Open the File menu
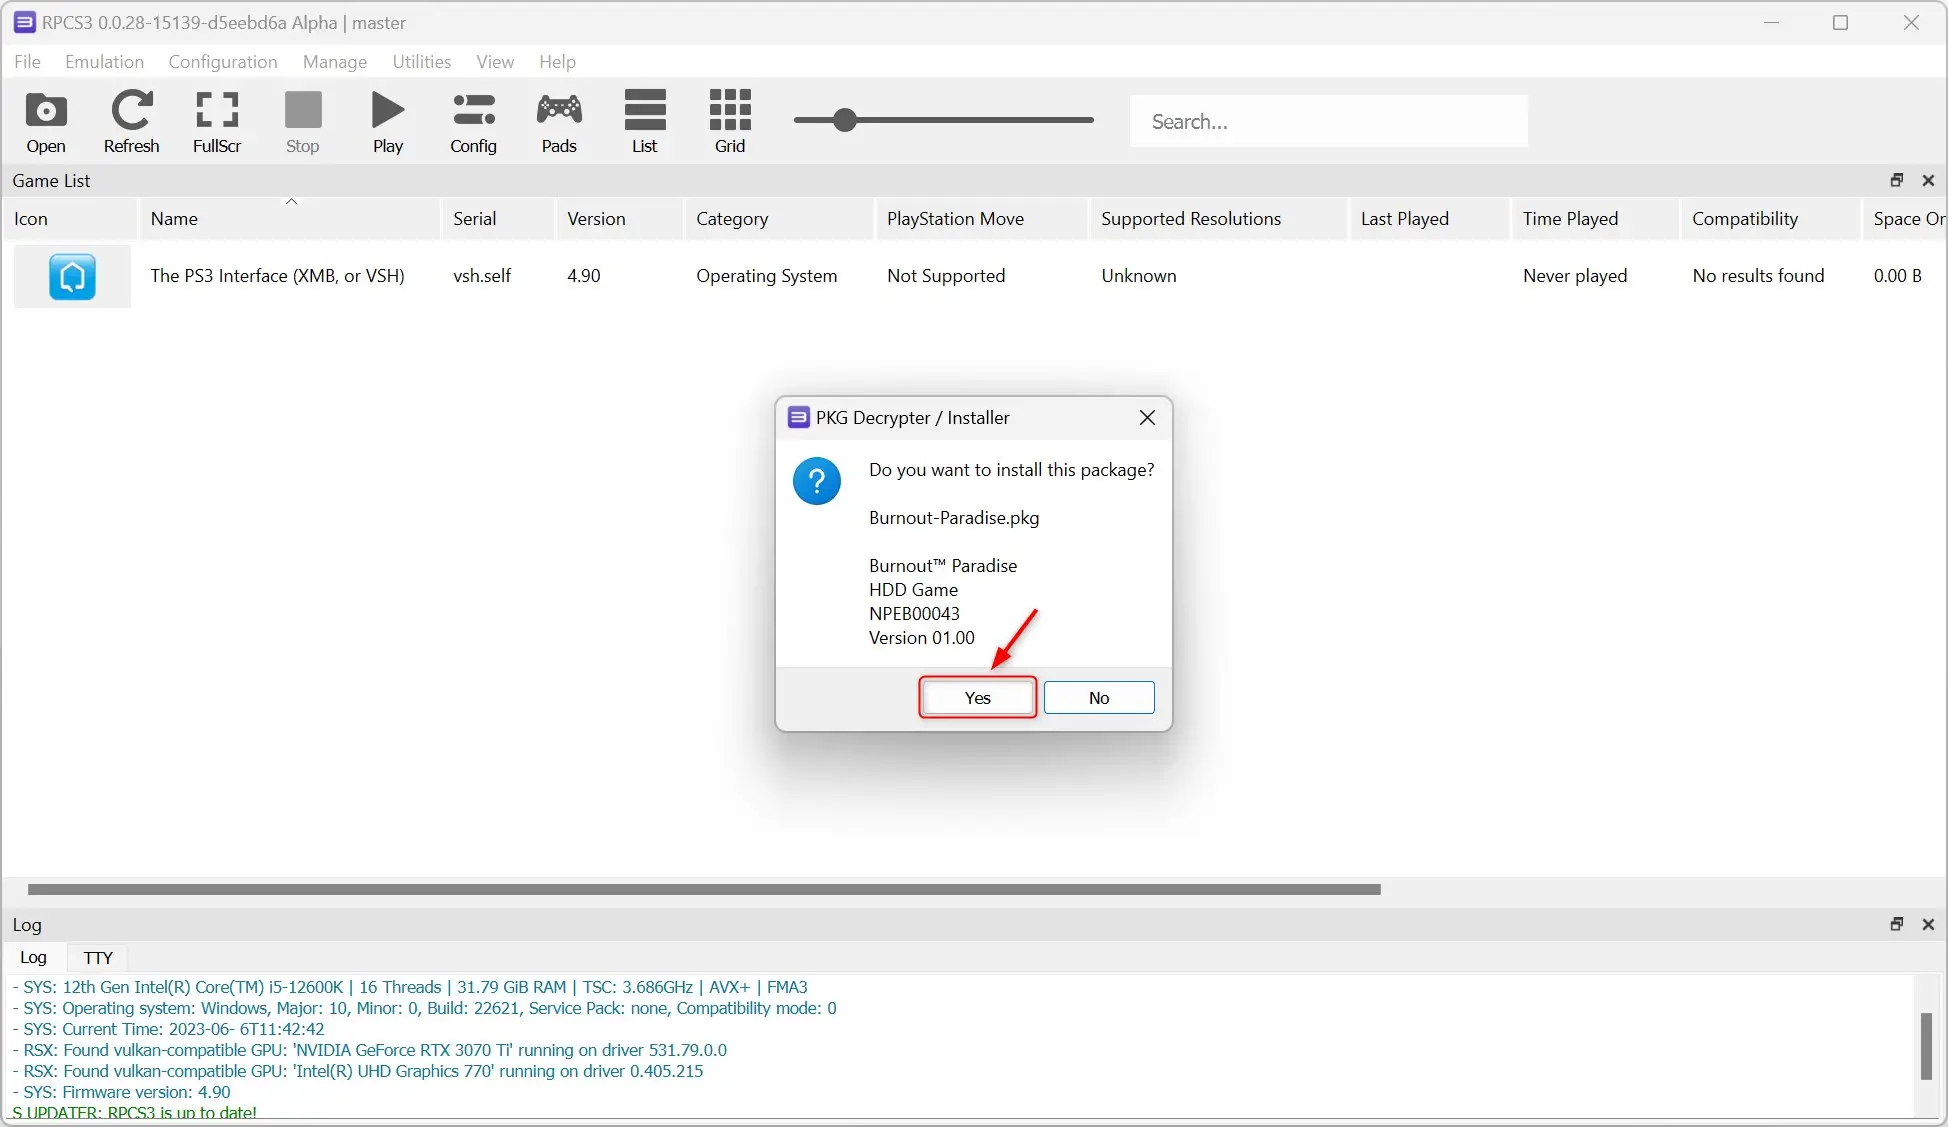Viewport: 1948px width, 1127px height. pyautogui.click(x=28, y=61)
